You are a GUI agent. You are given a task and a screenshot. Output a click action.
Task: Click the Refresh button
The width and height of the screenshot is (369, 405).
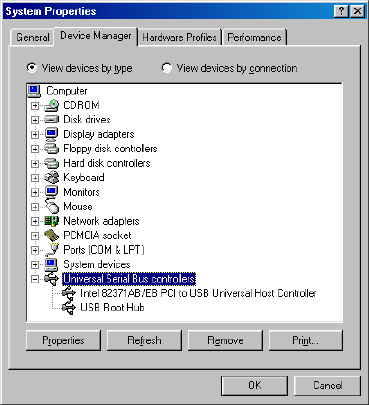(144, 340)
